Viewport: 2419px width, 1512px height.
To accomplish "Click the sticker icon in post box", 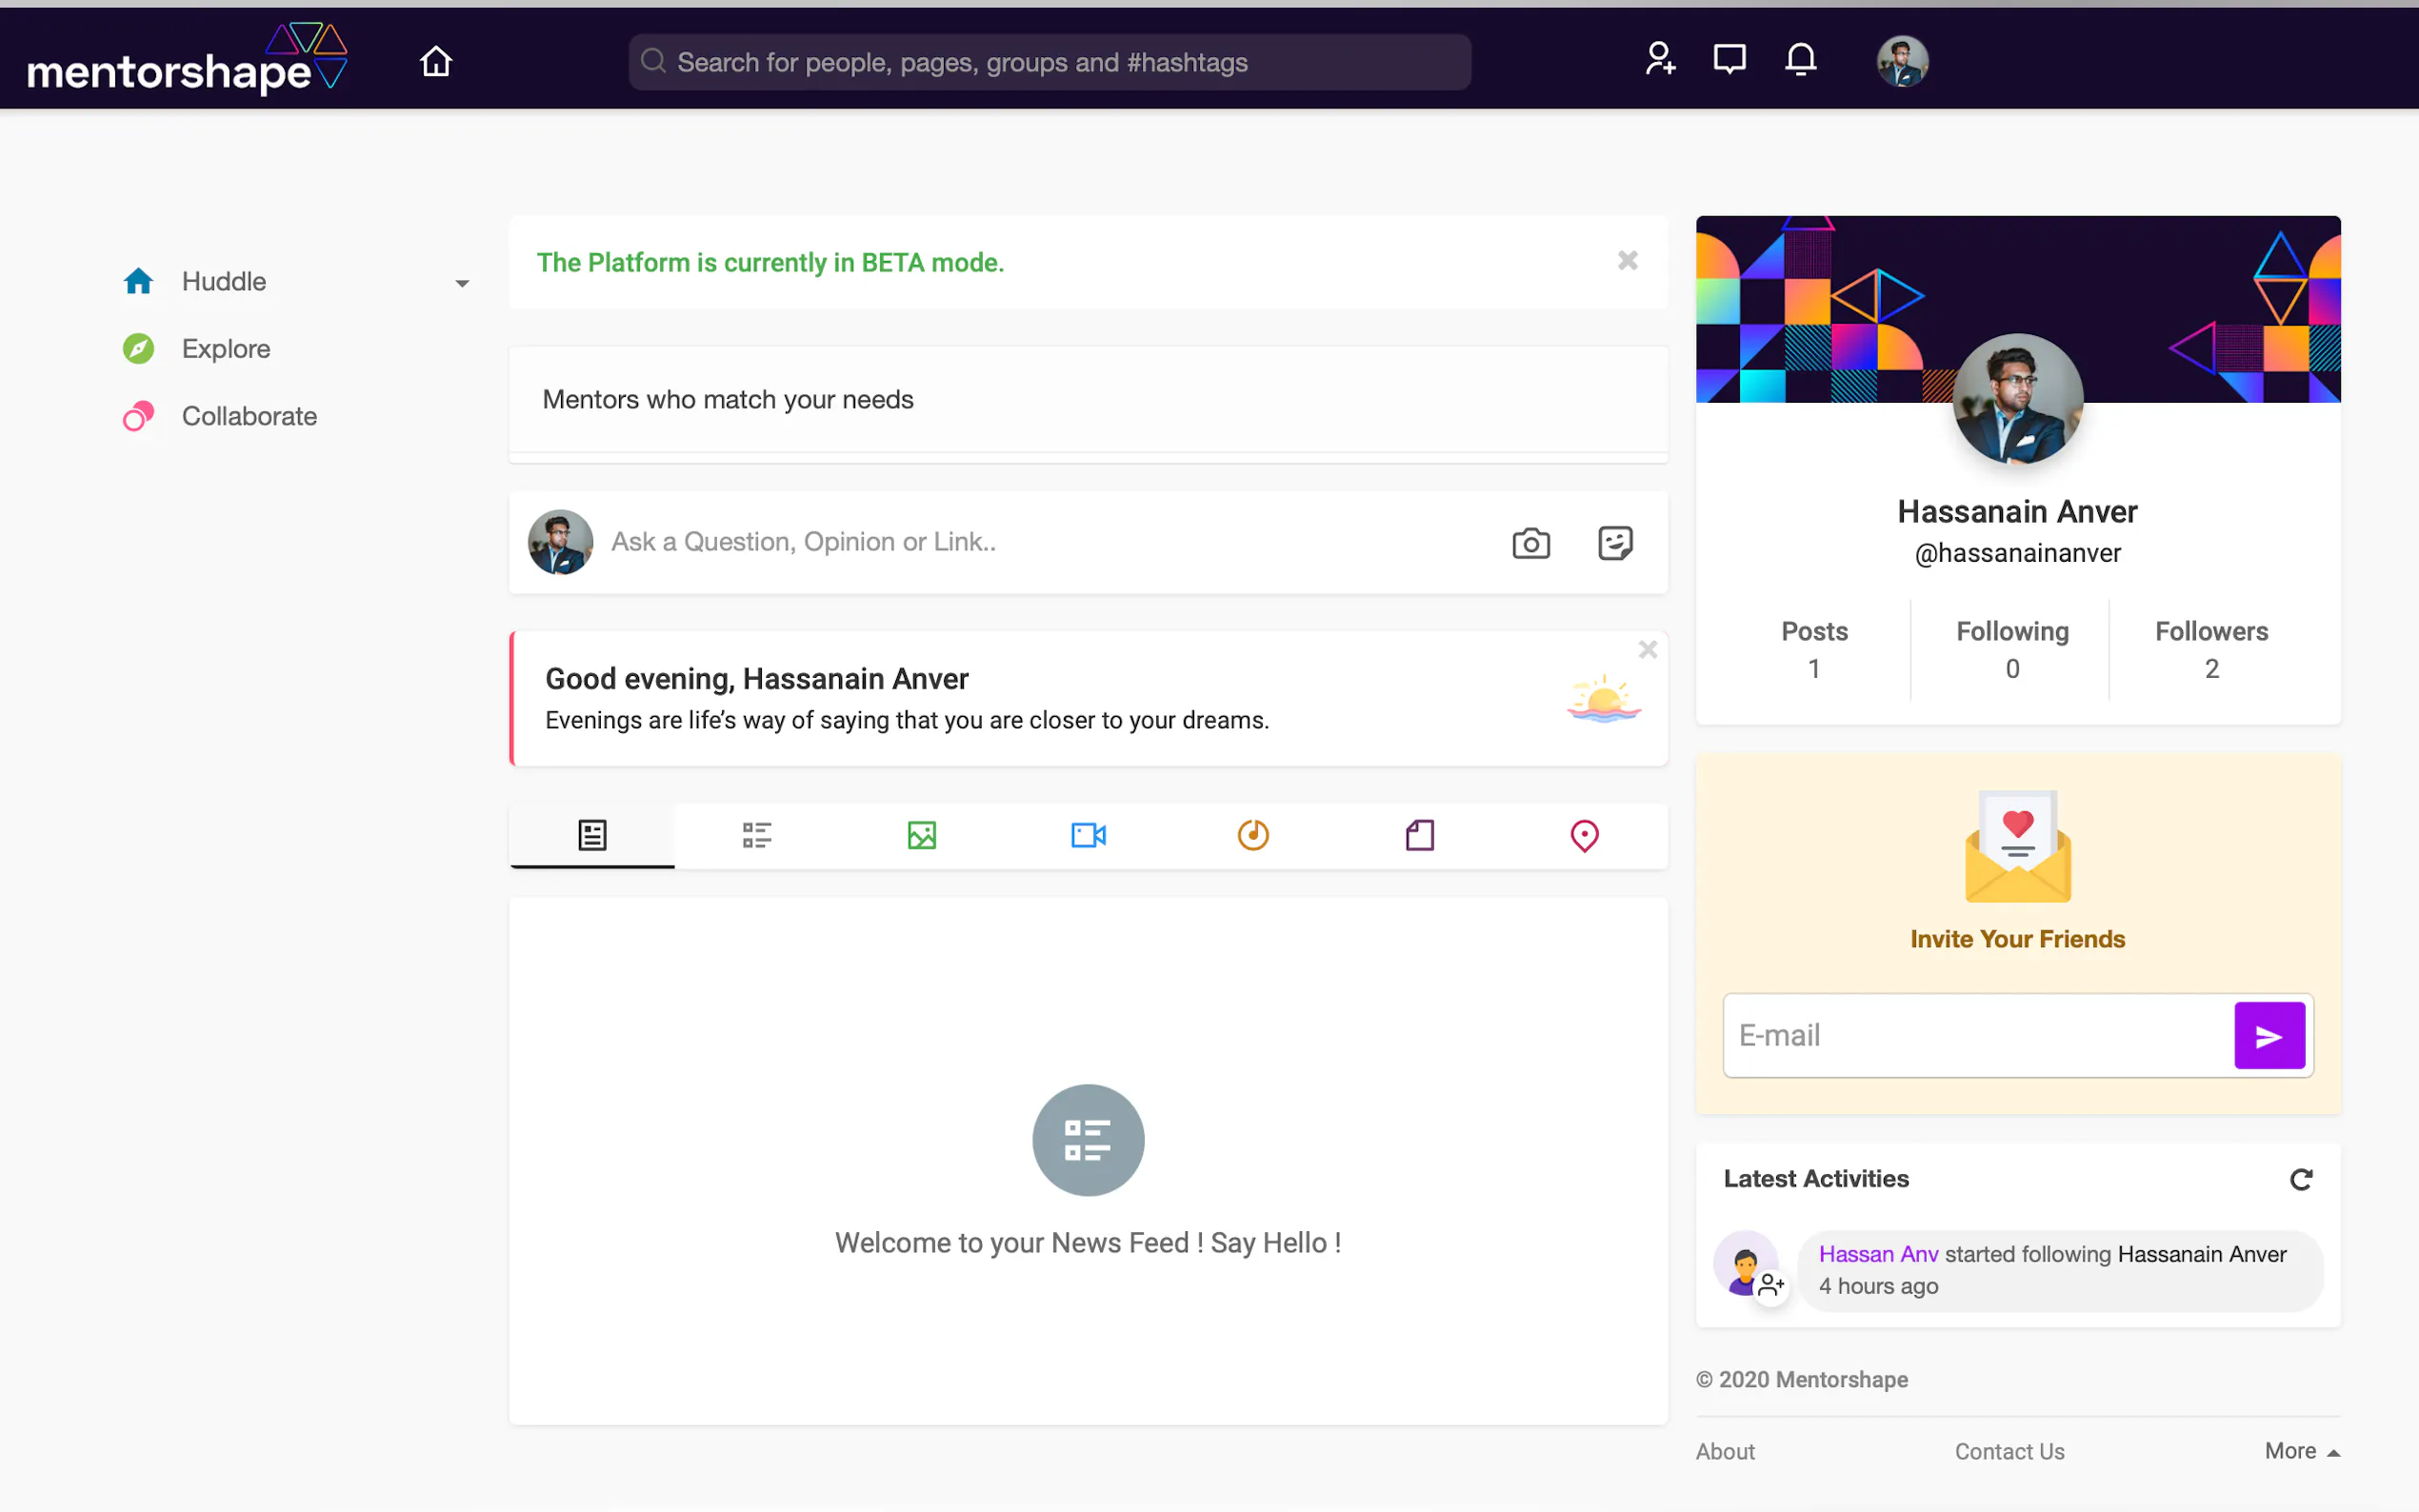I will 1614,543.
